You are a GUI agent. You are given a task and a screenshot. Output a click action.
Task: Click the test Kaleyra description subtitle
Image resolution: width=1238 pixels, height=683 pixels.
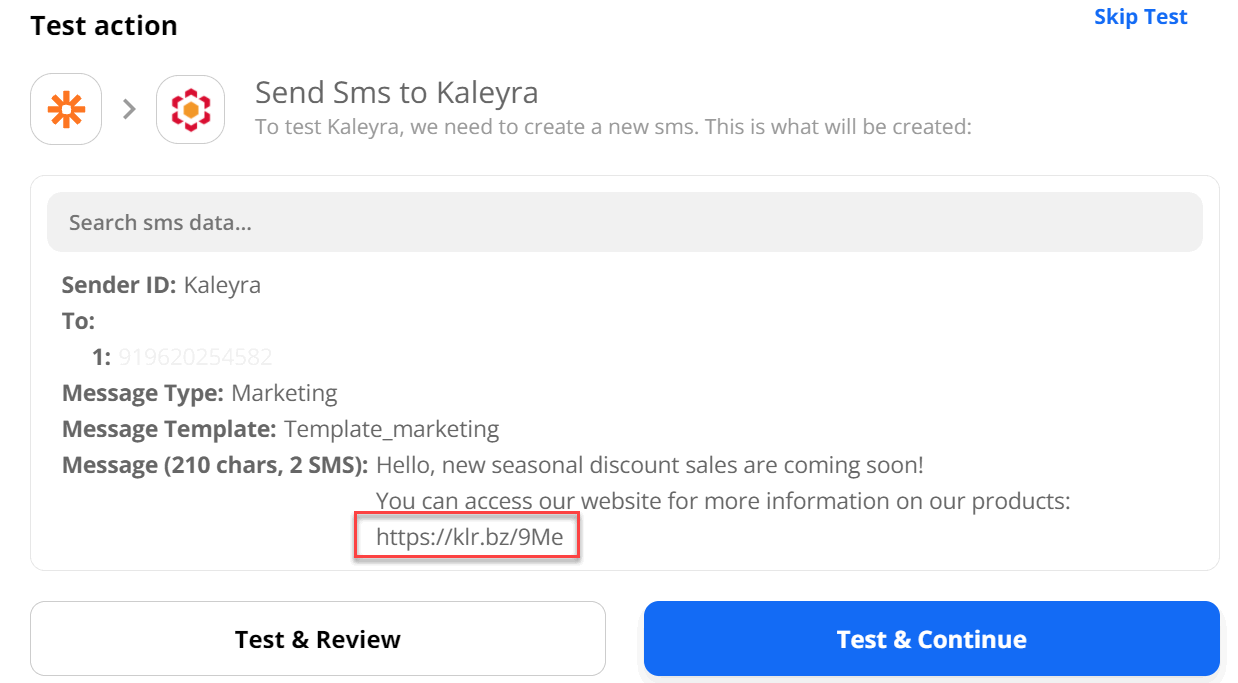[x=614, y=127]
